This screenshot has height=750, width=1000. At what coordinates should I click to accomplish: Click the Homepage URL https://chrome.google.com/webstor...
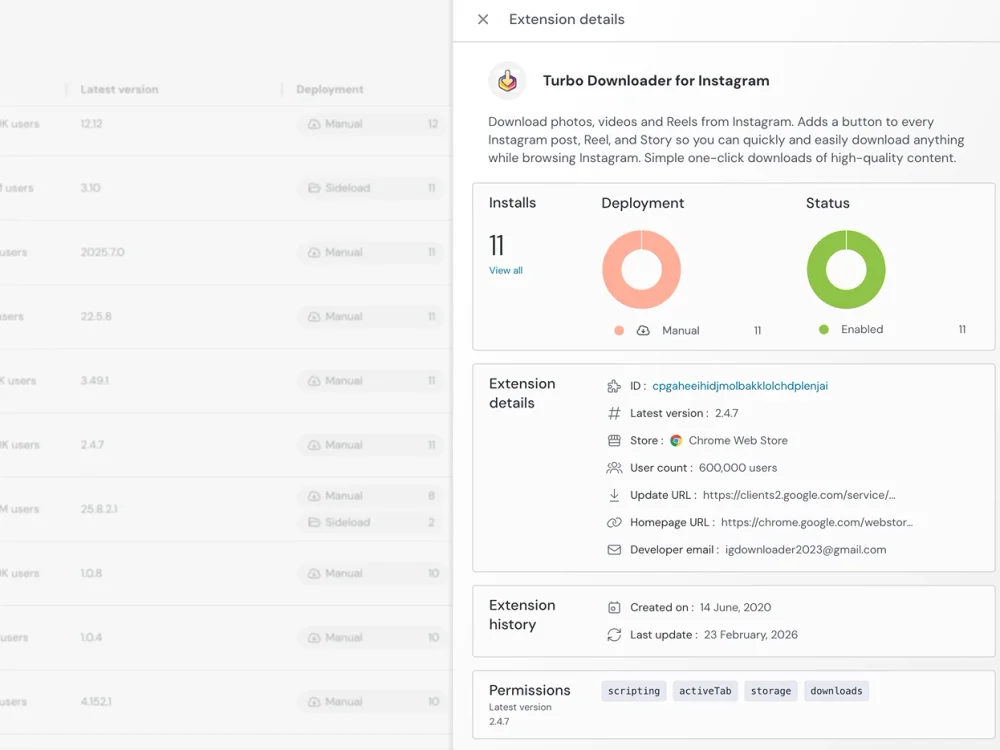(817, 522)
